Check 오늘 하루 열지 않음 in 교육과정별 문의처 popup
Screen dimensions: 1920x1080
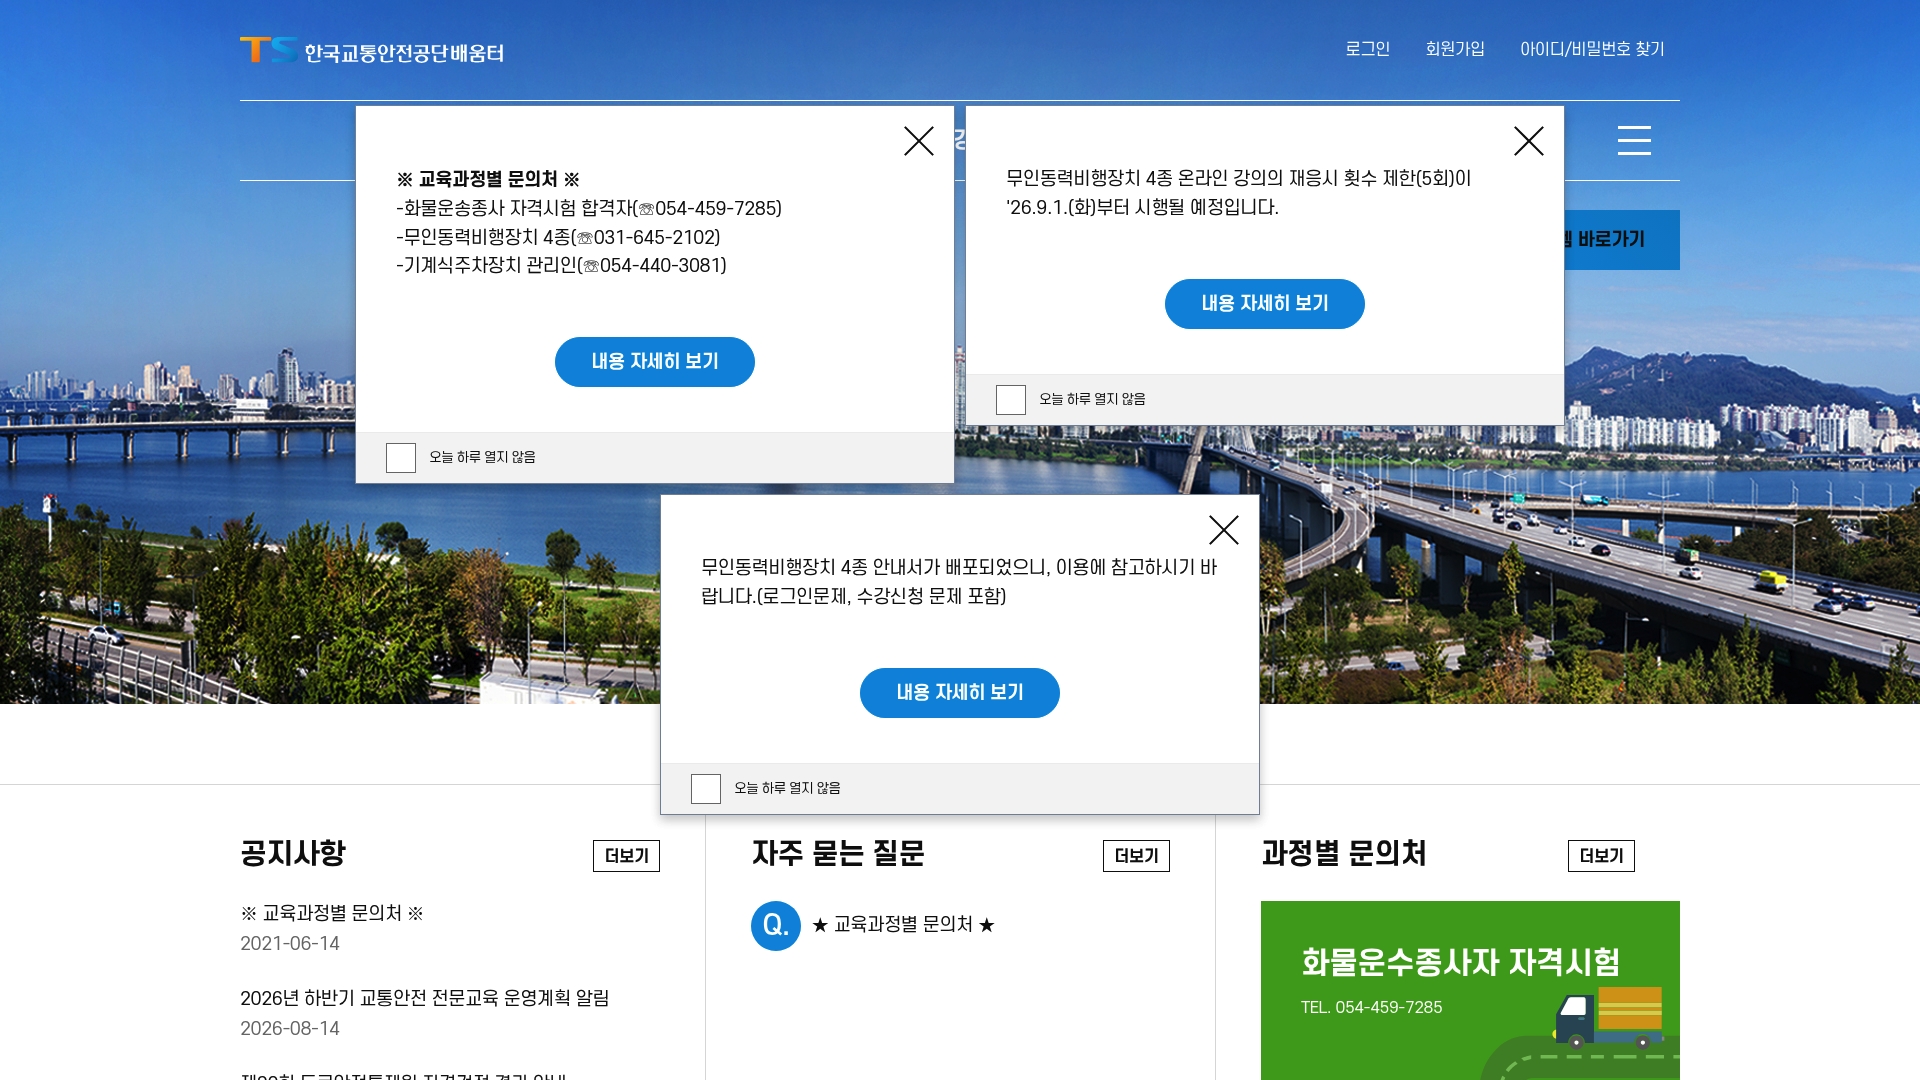point(401,458)
